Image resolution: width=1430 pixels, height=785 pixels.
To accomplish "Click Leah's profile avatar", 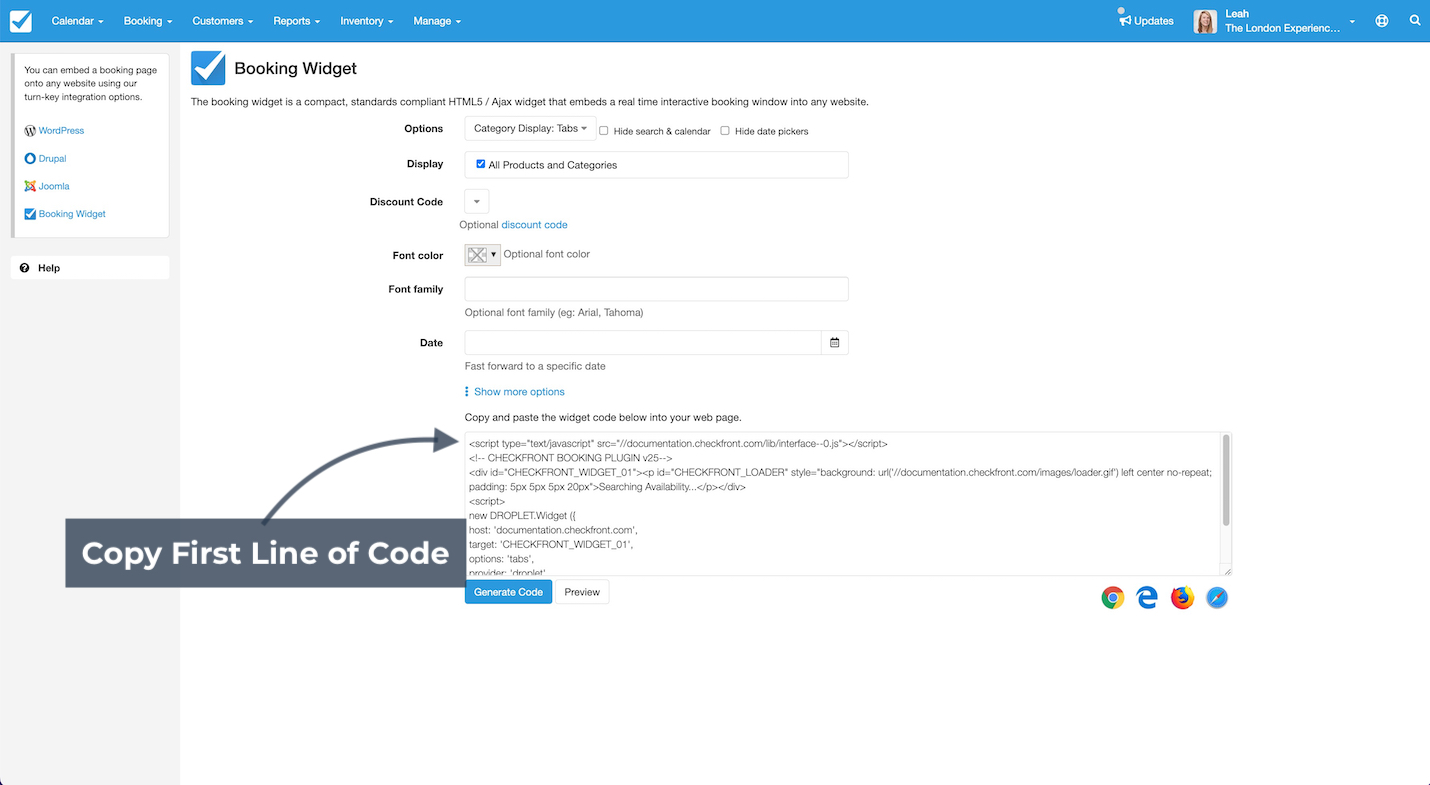I will [1205, 21].
